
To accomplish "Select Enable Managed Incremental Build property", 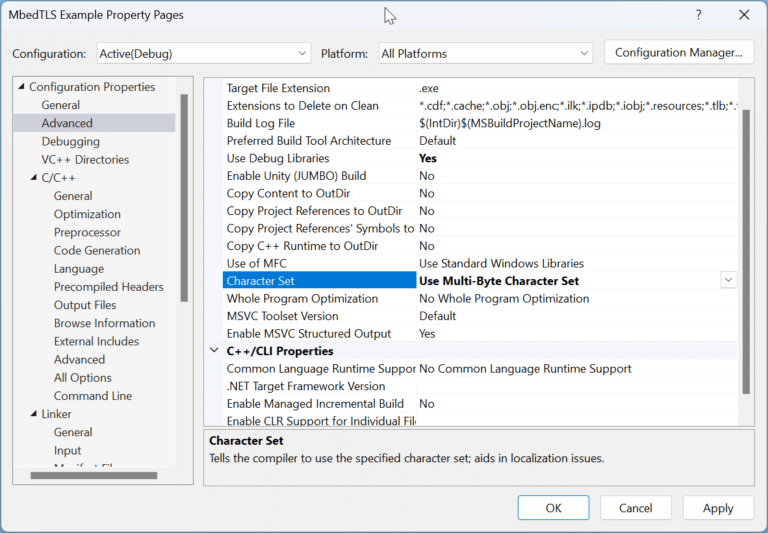I will click(315, 404).
